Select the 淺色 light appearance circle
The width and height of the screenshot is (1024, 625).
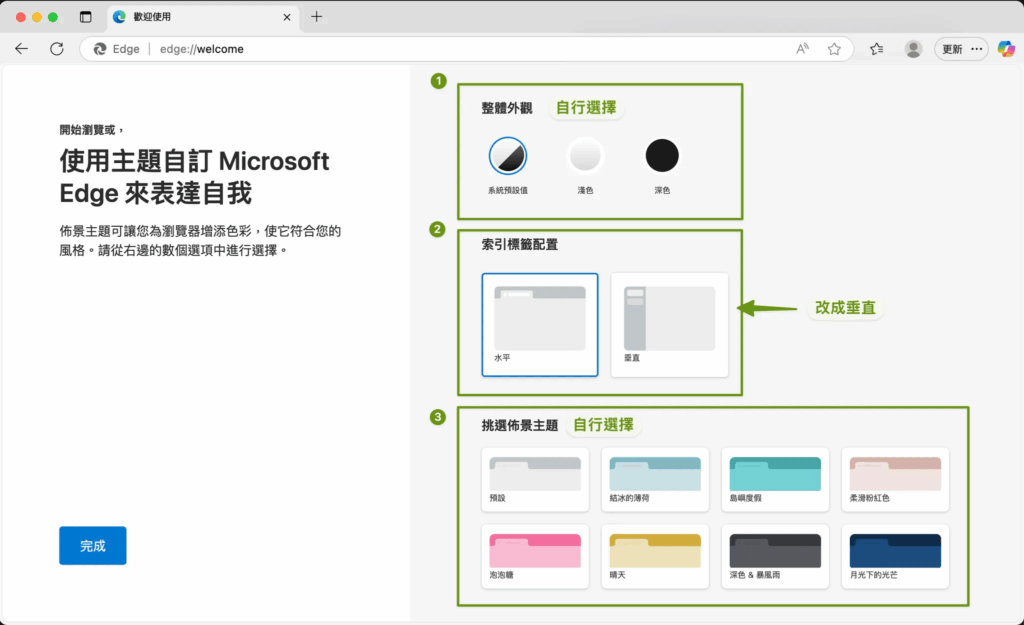coord(585,155)
